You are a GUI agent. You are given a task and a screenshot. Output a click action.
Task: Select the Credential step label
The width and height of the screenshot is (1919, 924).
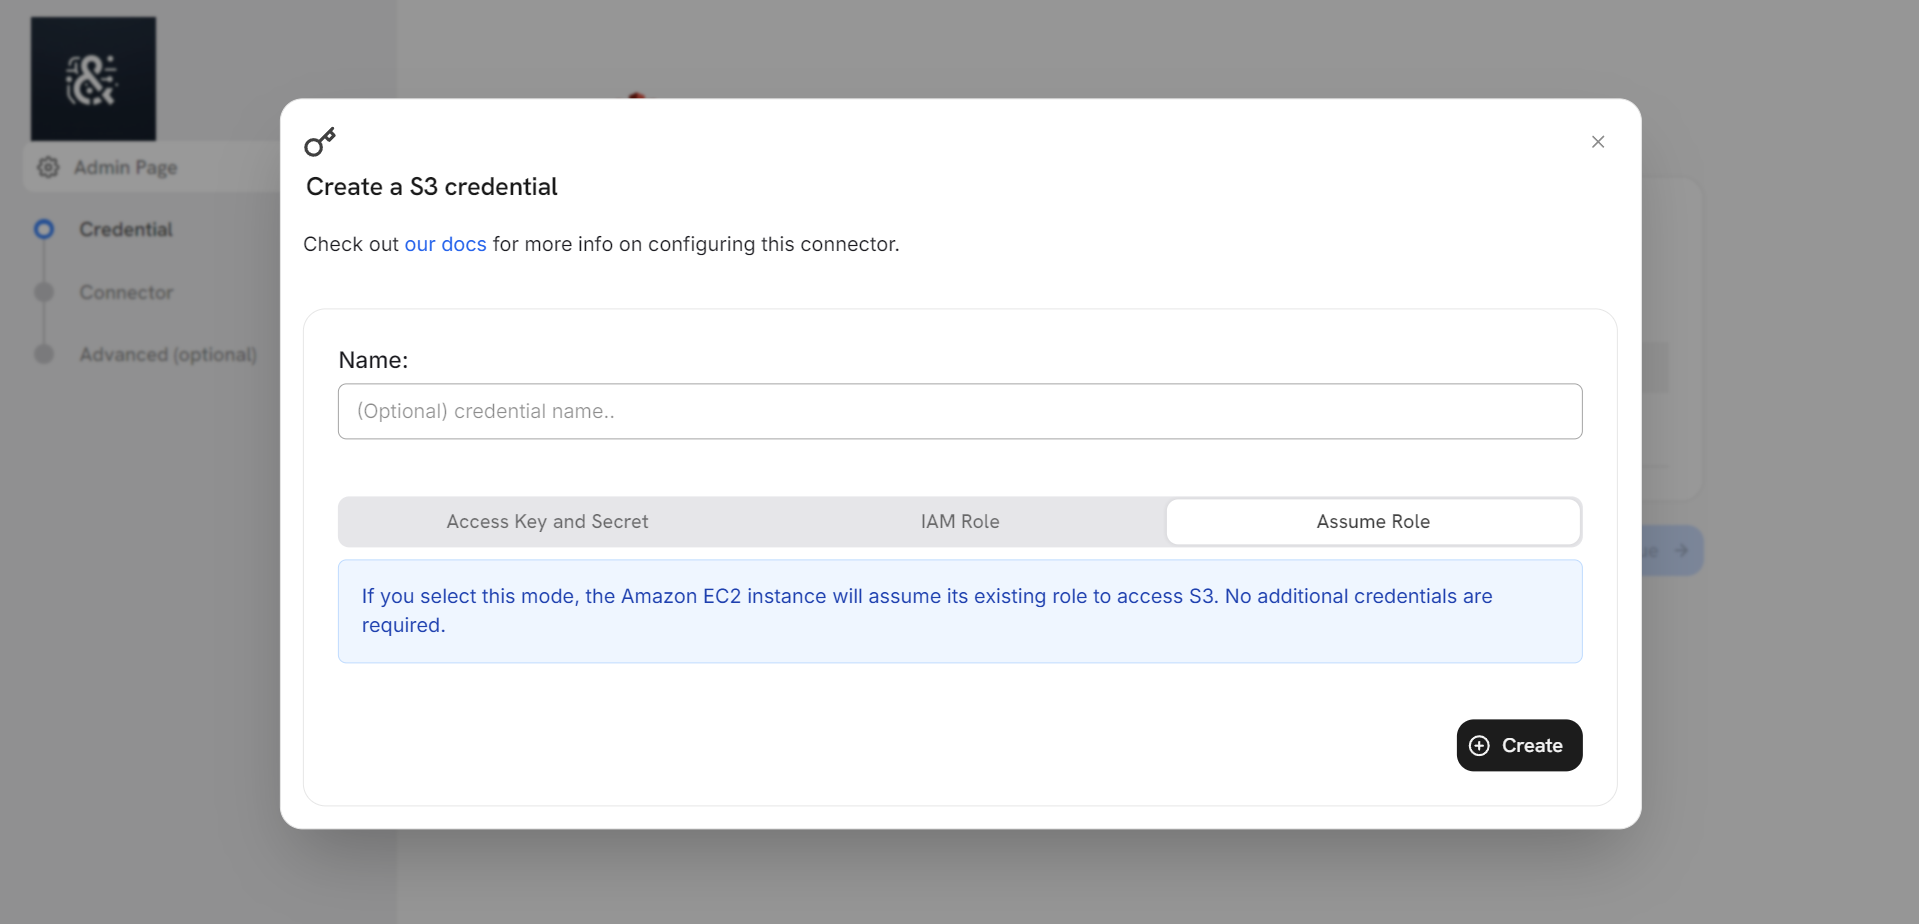click(126, 230)
